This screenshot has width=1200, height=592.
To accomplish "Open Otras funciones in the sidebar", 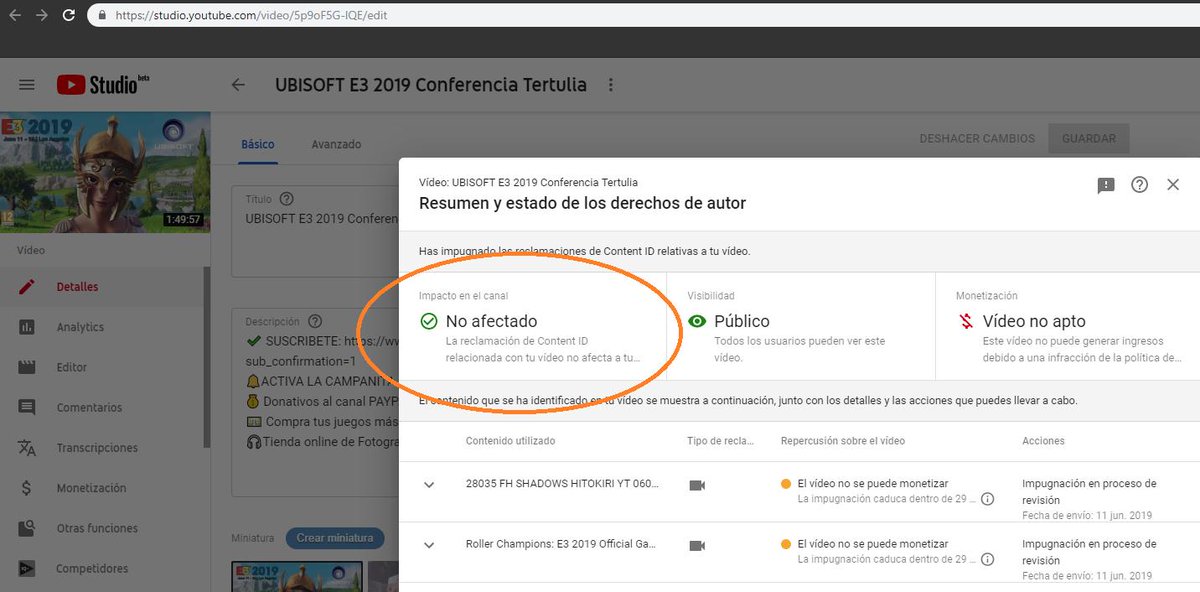I will pyautogui.click(x=97, y=528).
